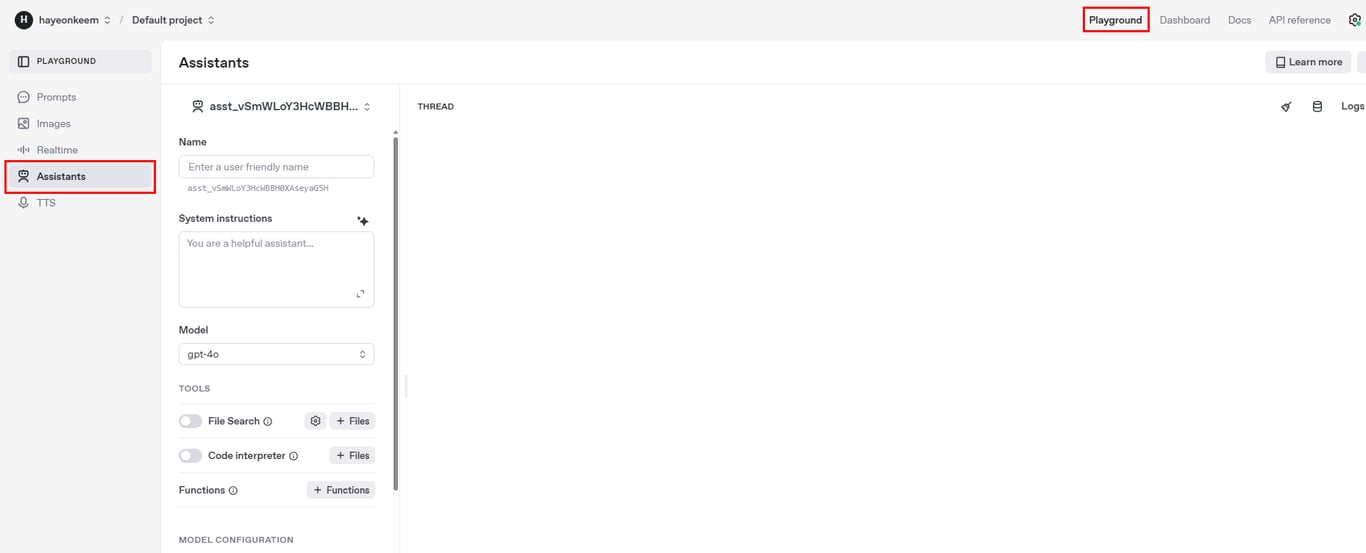Click the Functions info icon
This screenshot has height=553, width=1366.
coord(233,491)
